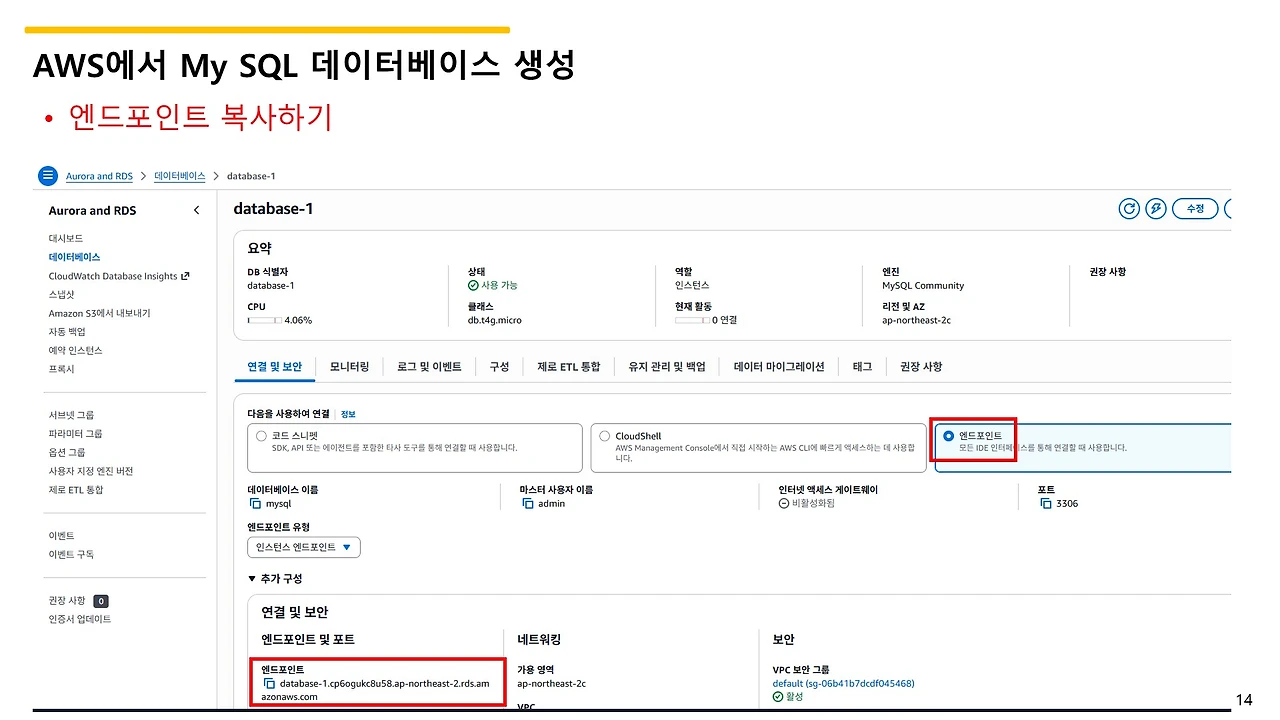
Task: Select the 엔드포인트 radio option
Action: tap(948, 436)
